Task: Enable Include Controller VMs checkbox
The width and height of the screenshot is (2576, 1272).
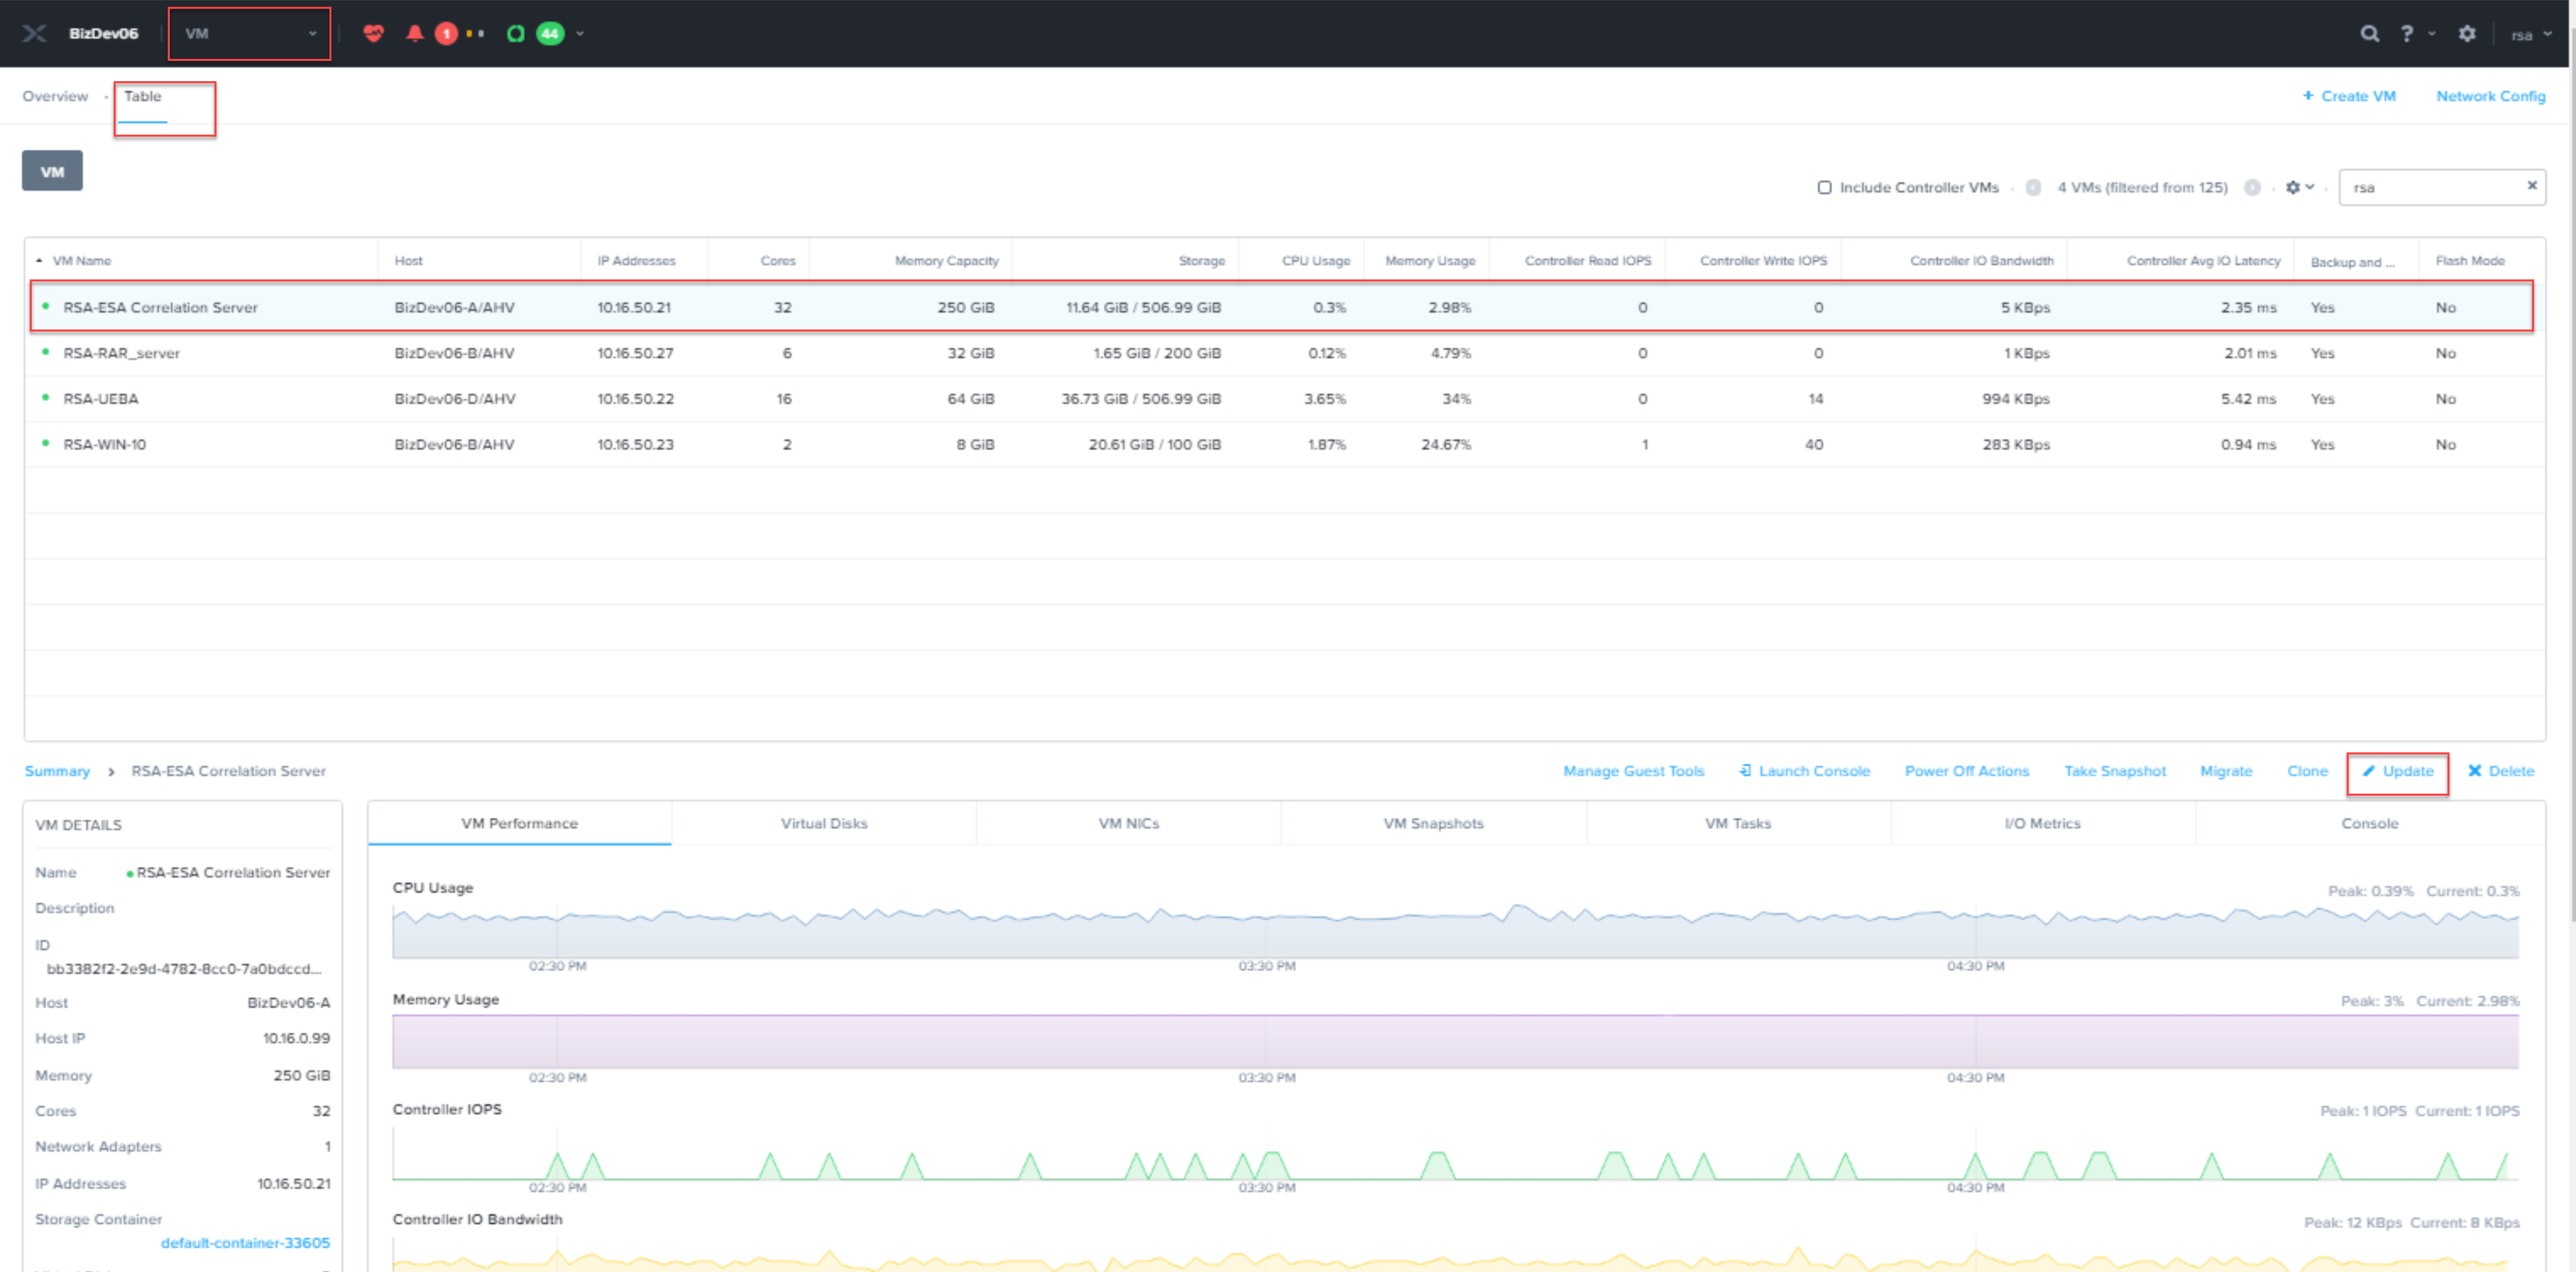Action: tap(1824, 187)
